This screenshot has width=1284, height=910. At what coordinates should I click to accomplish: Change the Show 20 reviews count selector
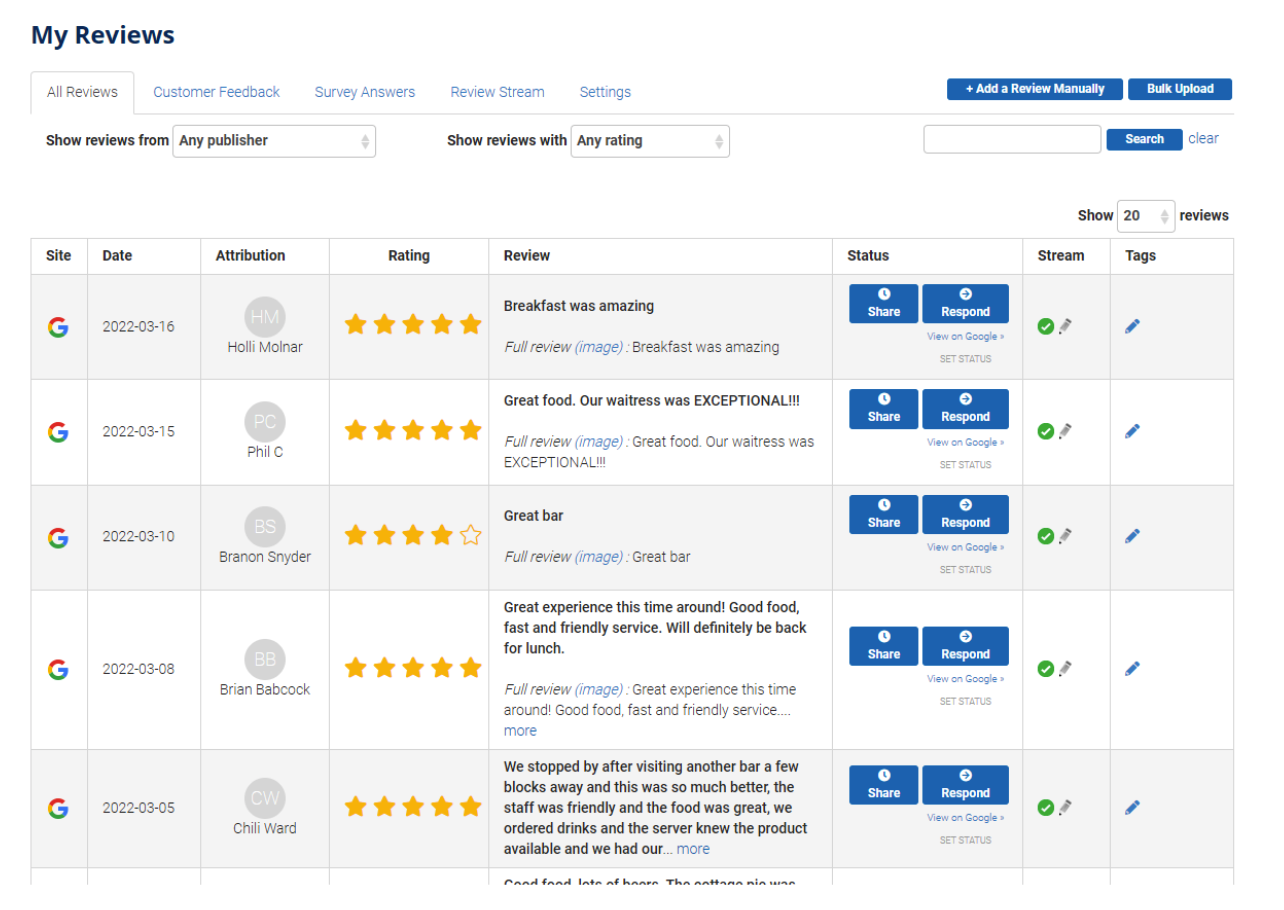(x=1146, y=216)
